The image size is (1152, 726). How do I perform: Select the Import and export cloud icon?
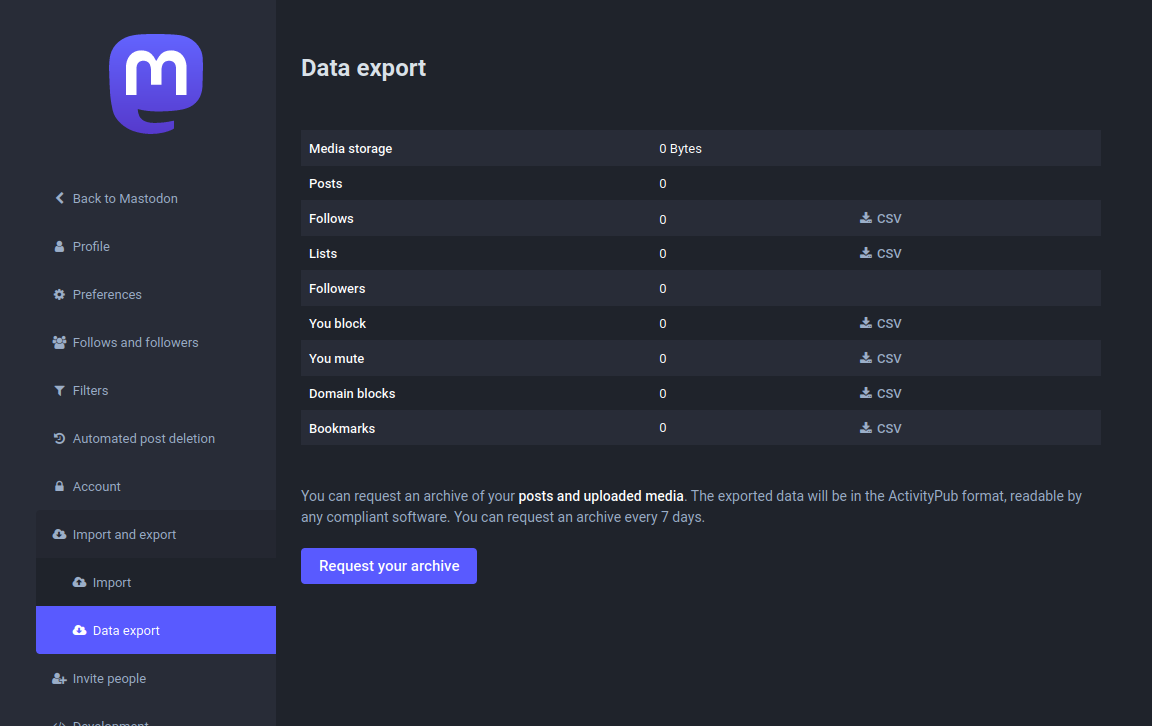(58, 534)
